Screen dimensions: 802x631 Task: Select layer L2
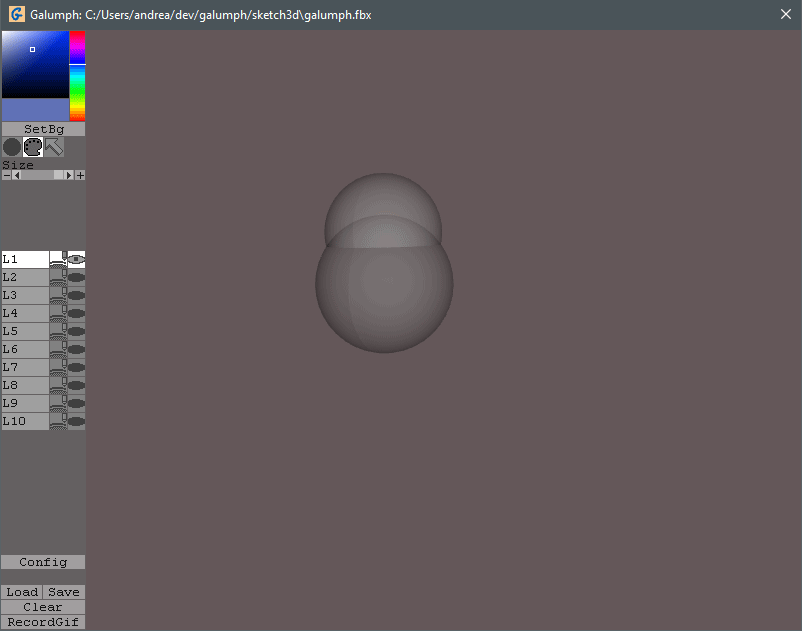[25, 277]
